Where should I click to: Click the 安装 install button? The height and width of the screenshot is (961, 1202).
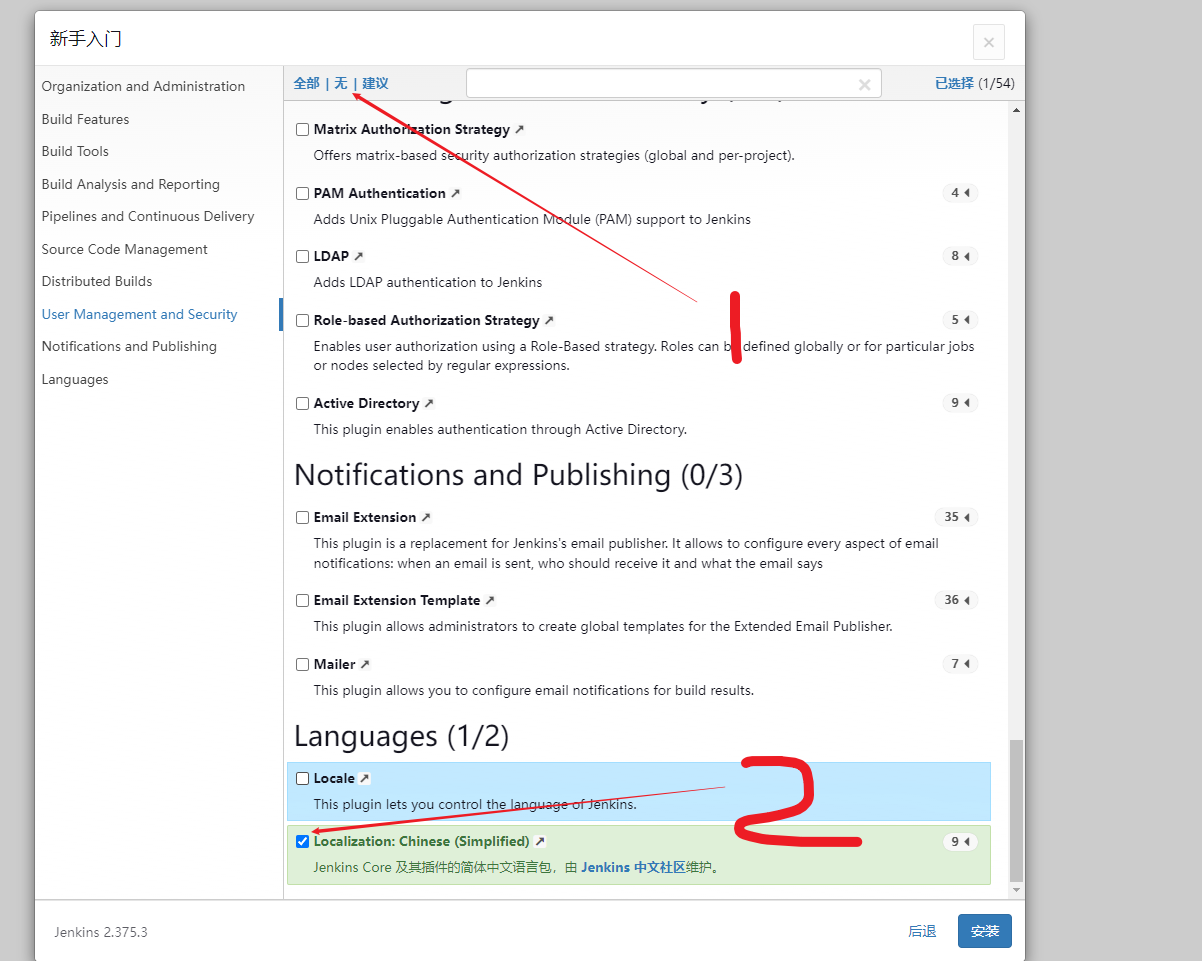pyautogui.click(x=984, y=931)
